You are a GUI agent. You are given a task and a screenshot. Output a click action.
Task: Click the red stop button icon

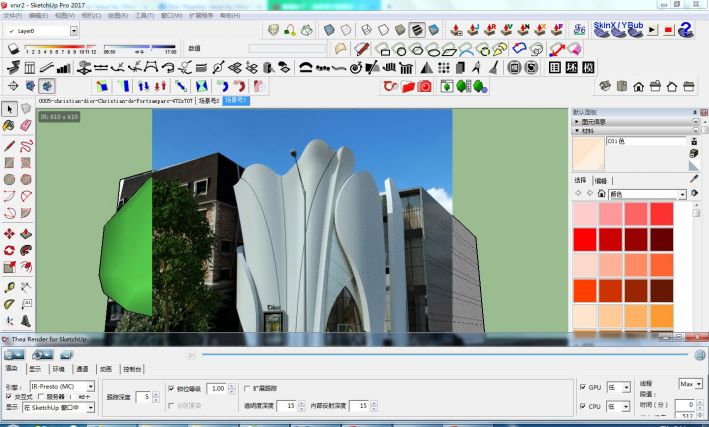pyautogui.click(x=668, y=30)
